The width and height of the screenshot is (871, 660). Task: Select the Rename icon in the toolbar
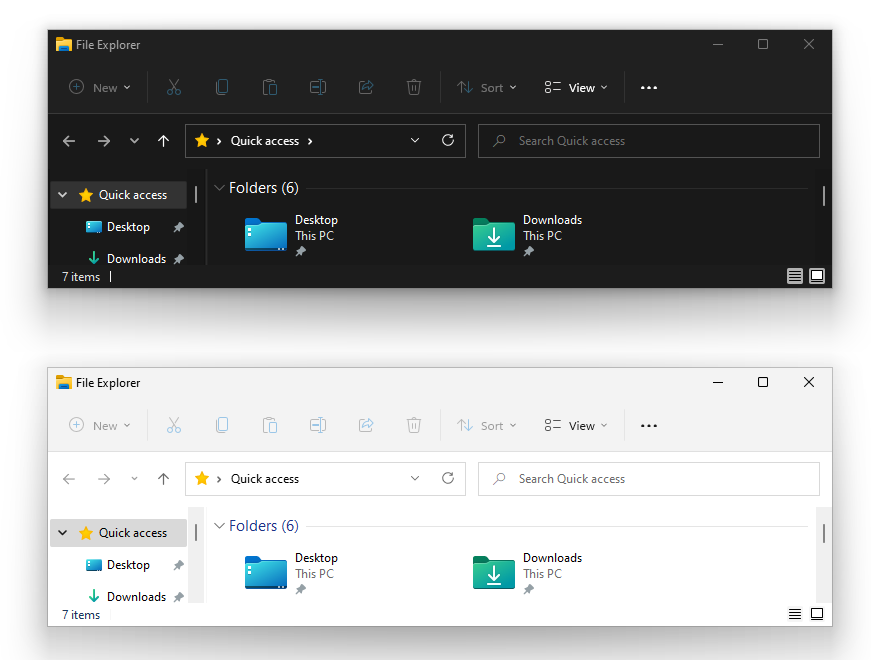[318, 87]
